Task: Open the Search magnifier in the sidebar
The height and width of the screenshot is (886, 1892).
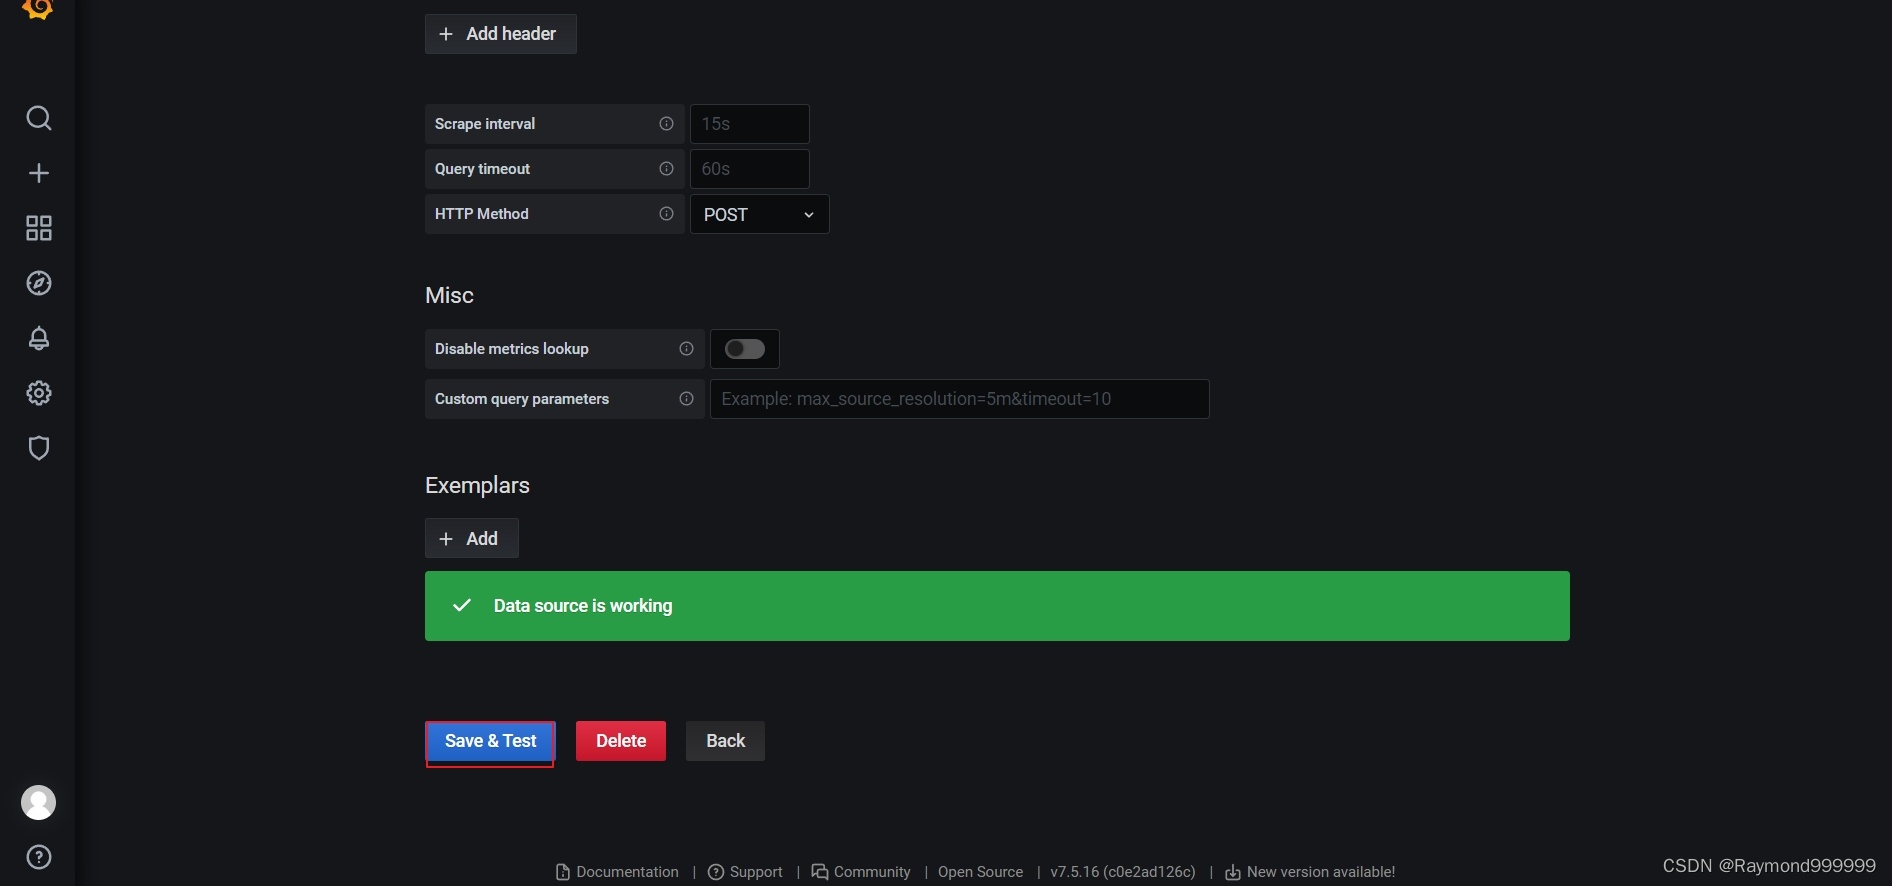Action: click(39, 118)
